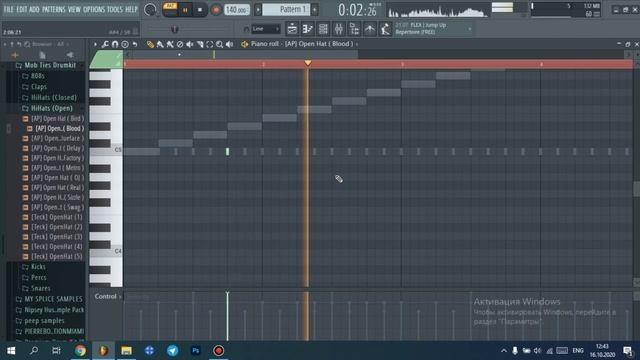This screenshot has height=360, width=640.
Task: Open the Line snap dropdown
Action: tap(266, 29)
